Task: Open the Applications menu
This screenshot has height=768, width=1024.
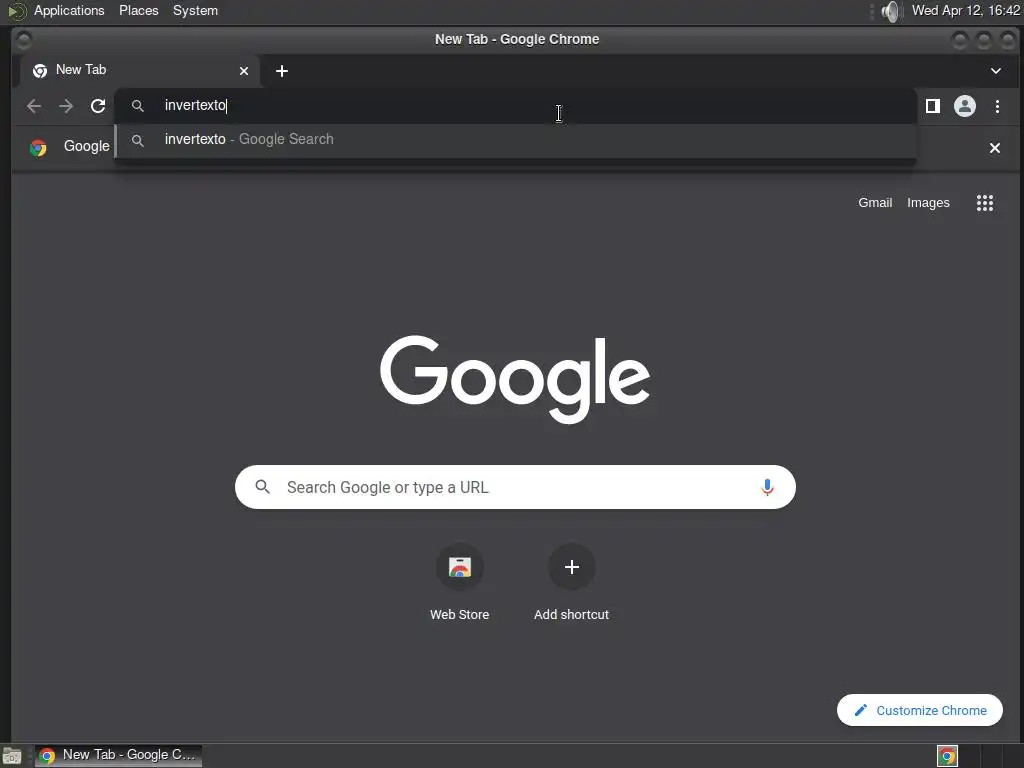Action: 69,10
